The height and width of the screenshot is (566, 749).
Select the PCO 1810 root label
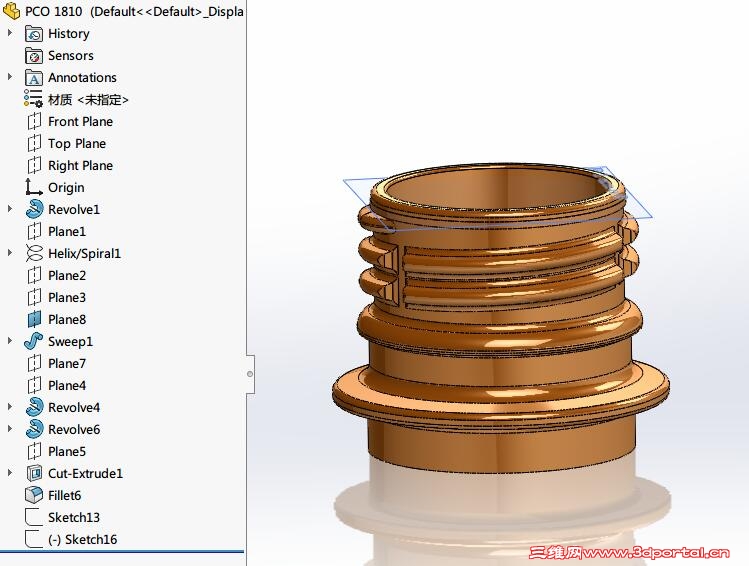click(134, 11)
